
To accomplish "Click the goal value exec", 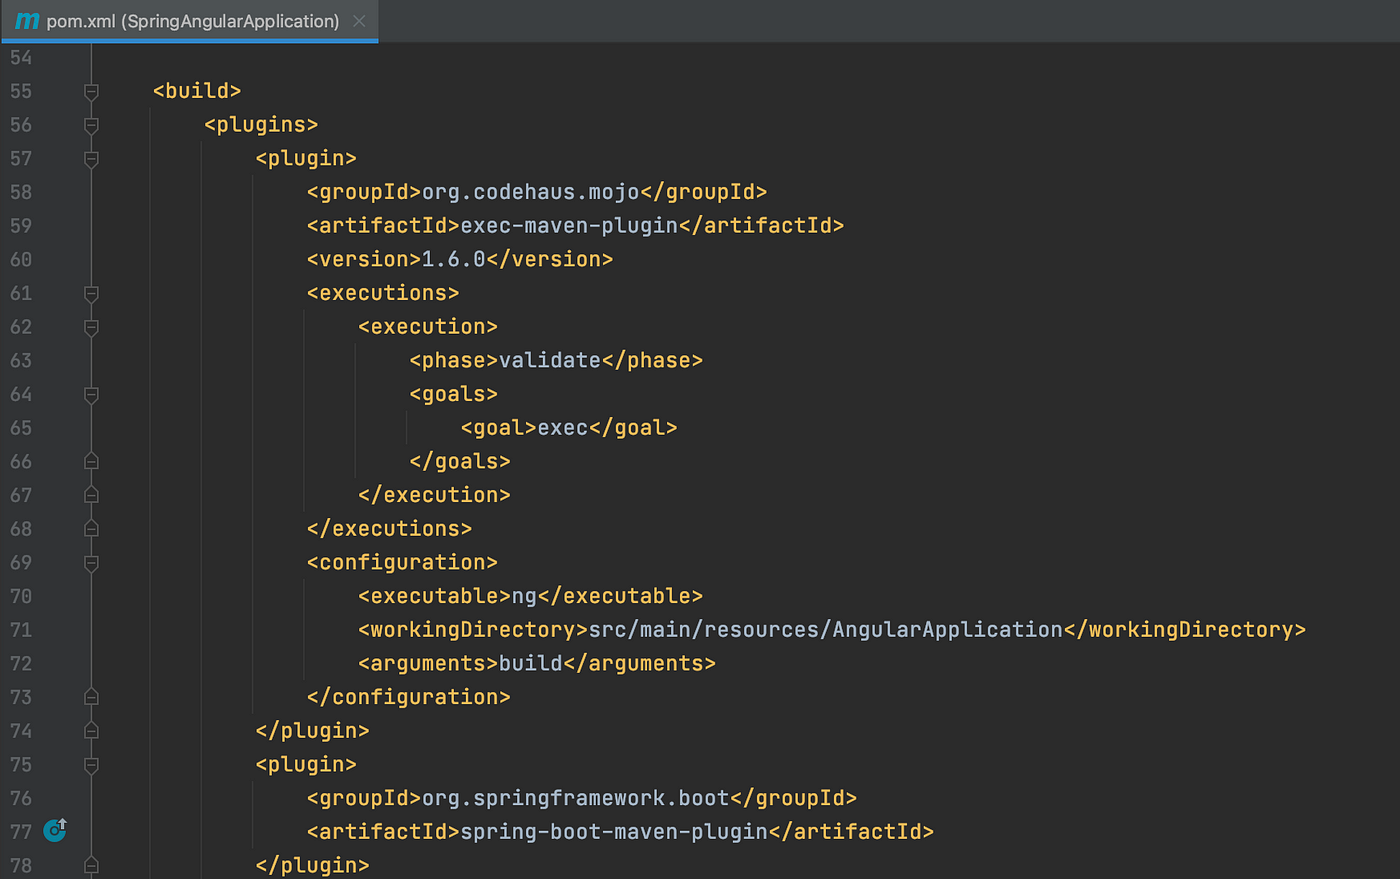I will coord(563,428).
